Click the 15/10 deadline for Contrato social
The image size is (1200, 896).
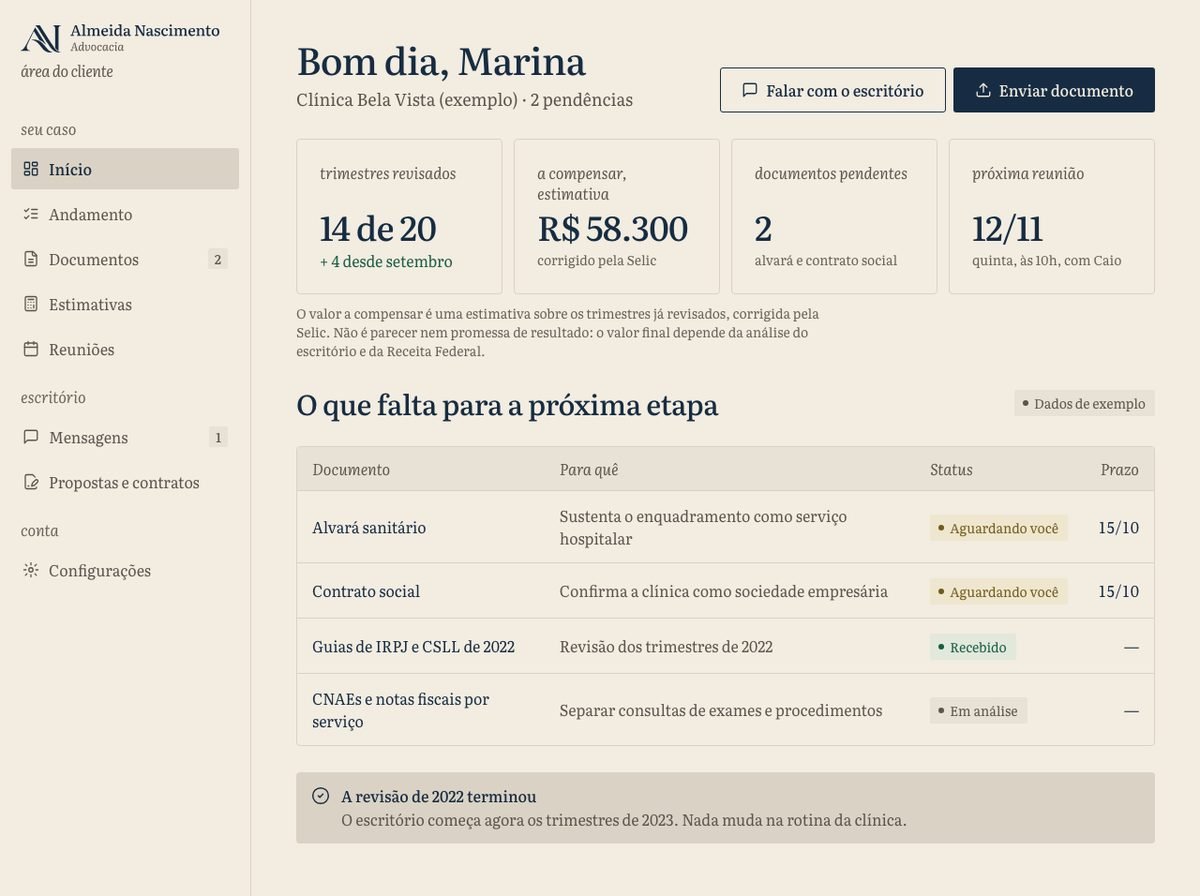point(1118,591)
